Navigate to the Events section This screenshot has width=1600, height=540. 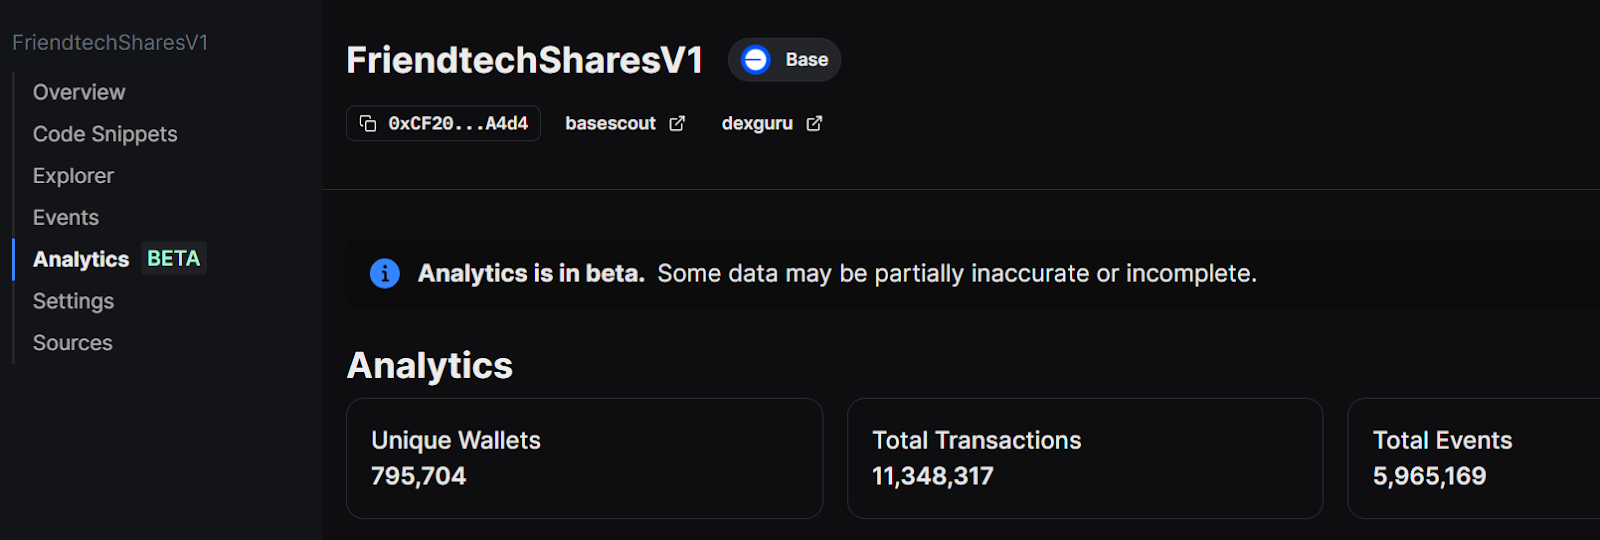point(66,217)
